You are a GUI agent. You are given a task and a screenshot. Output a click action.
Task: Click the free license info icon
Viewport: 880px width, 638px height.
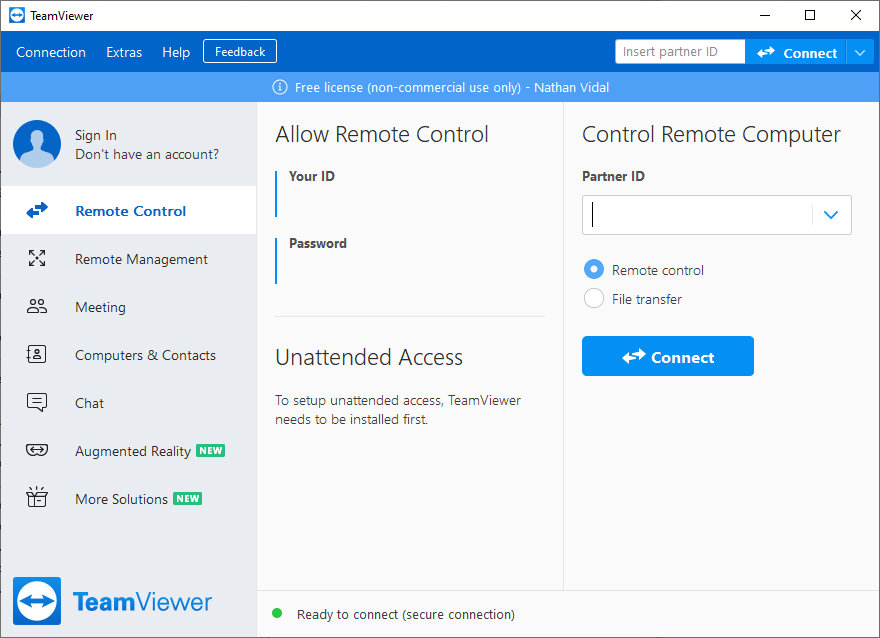tap(280, 87)
